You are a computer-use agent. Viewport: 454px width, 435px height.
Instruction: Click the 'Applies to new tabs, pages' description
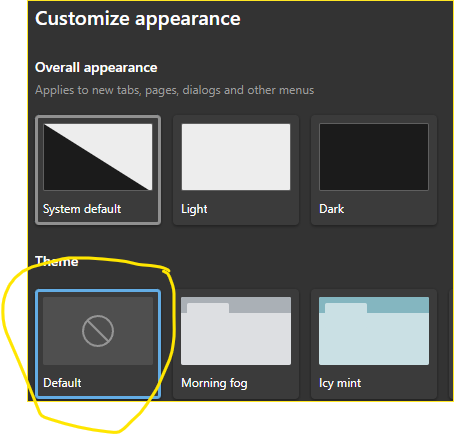(x=174, y=90)
